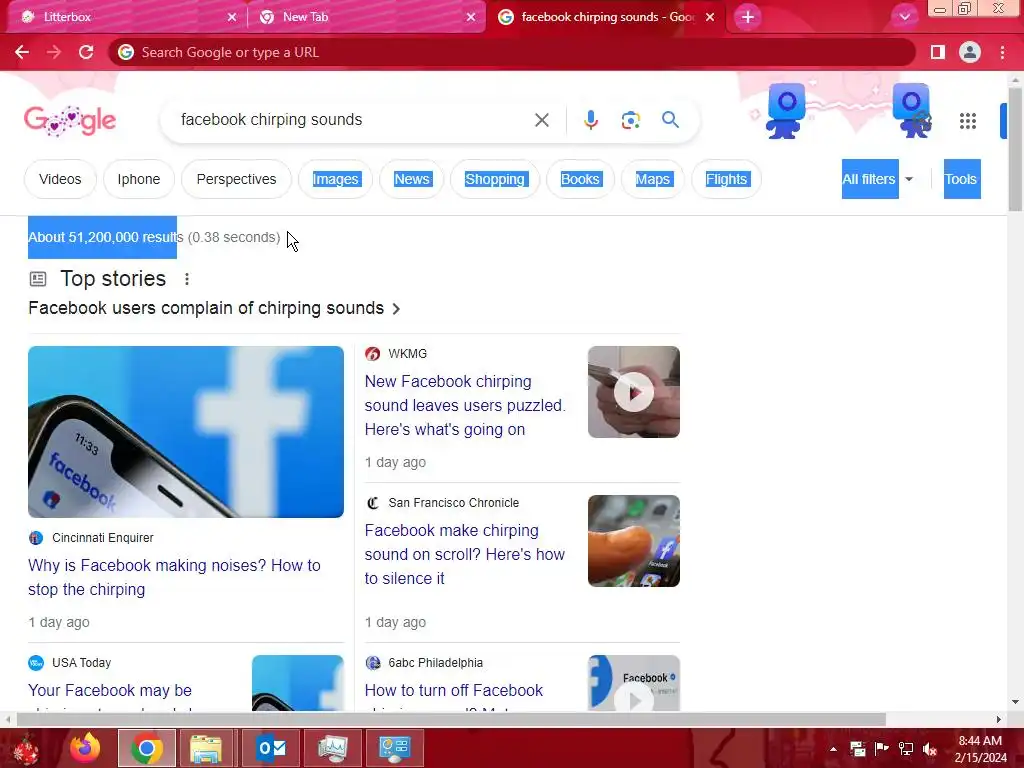Viewport: 1024px width, 768px height.
Task: Click the Google Valentine doodle logo
Action: (x=70, y=121)
